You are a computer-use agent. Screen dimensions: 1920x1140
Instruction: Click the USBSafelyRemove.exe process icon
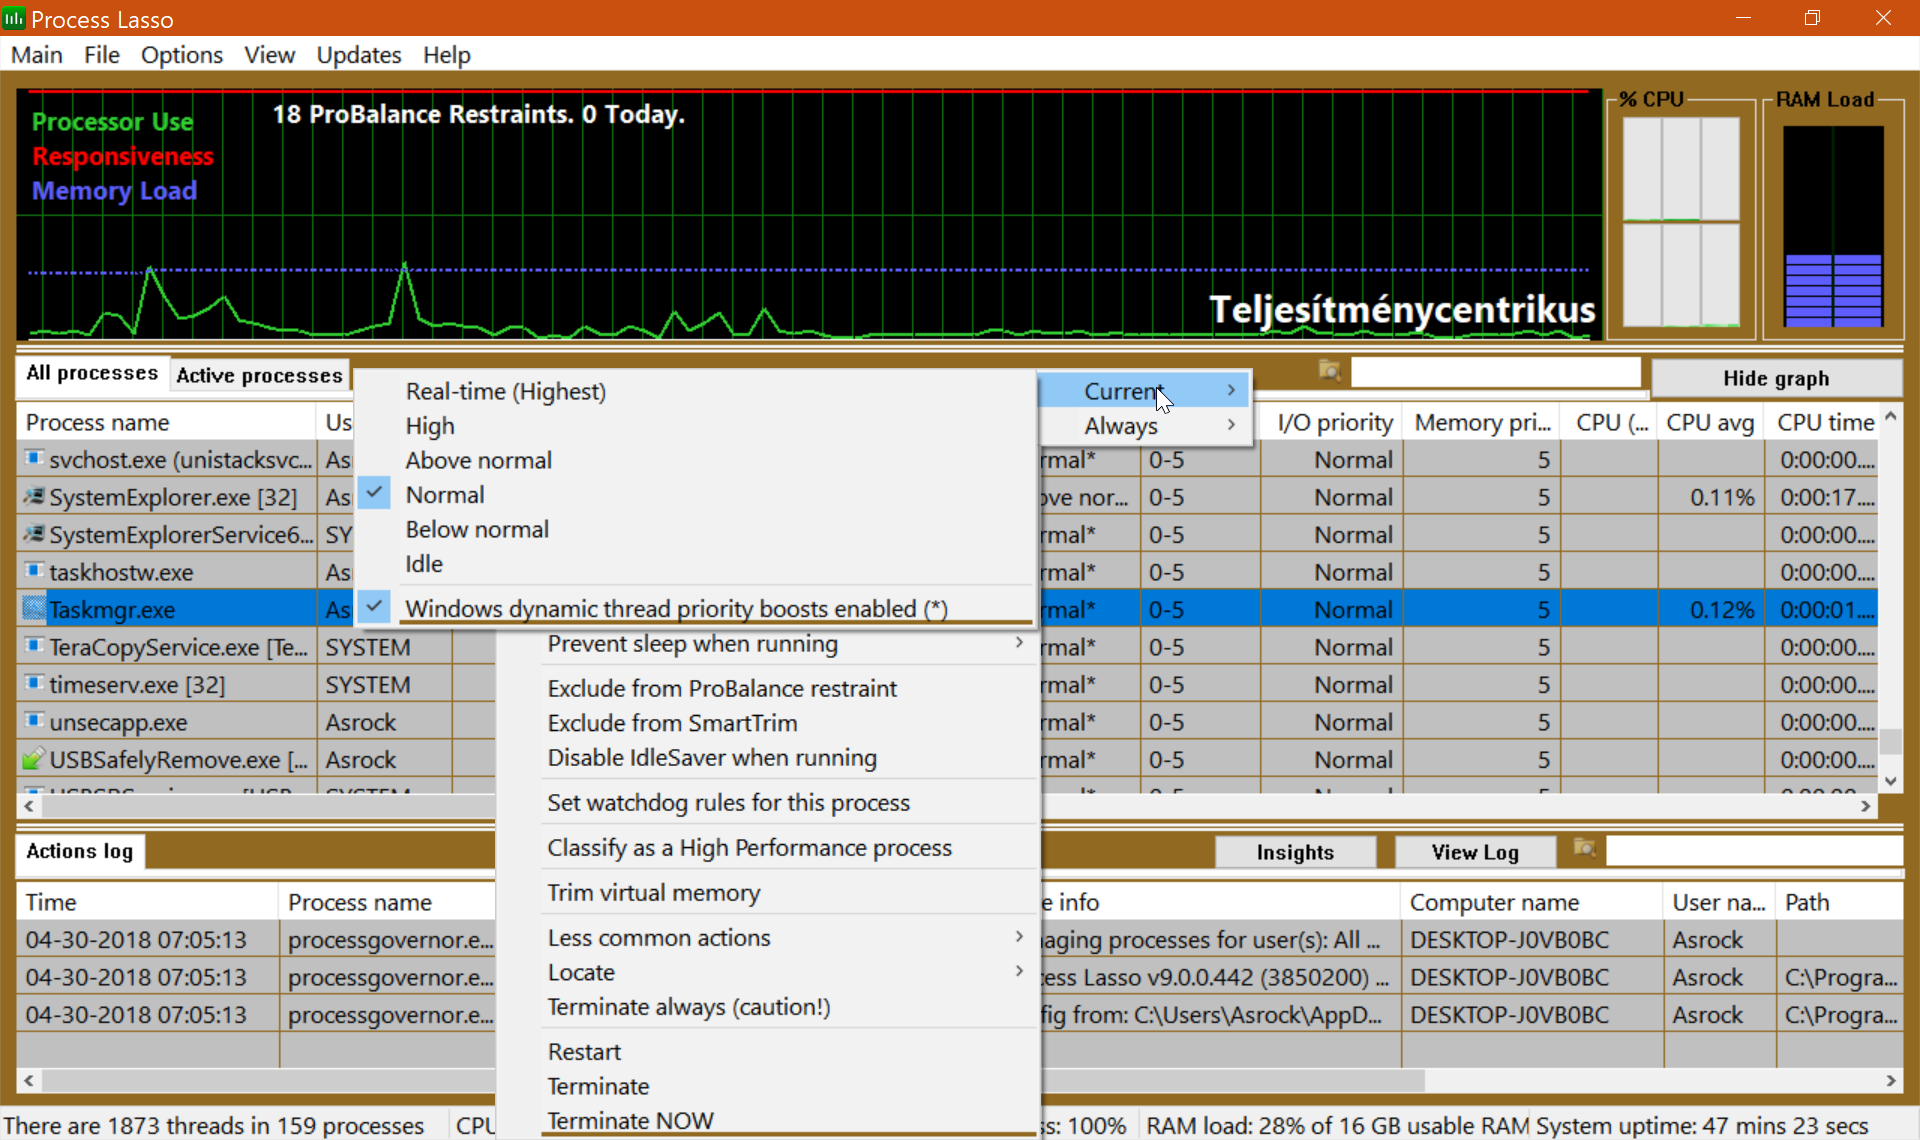(34, 759)
